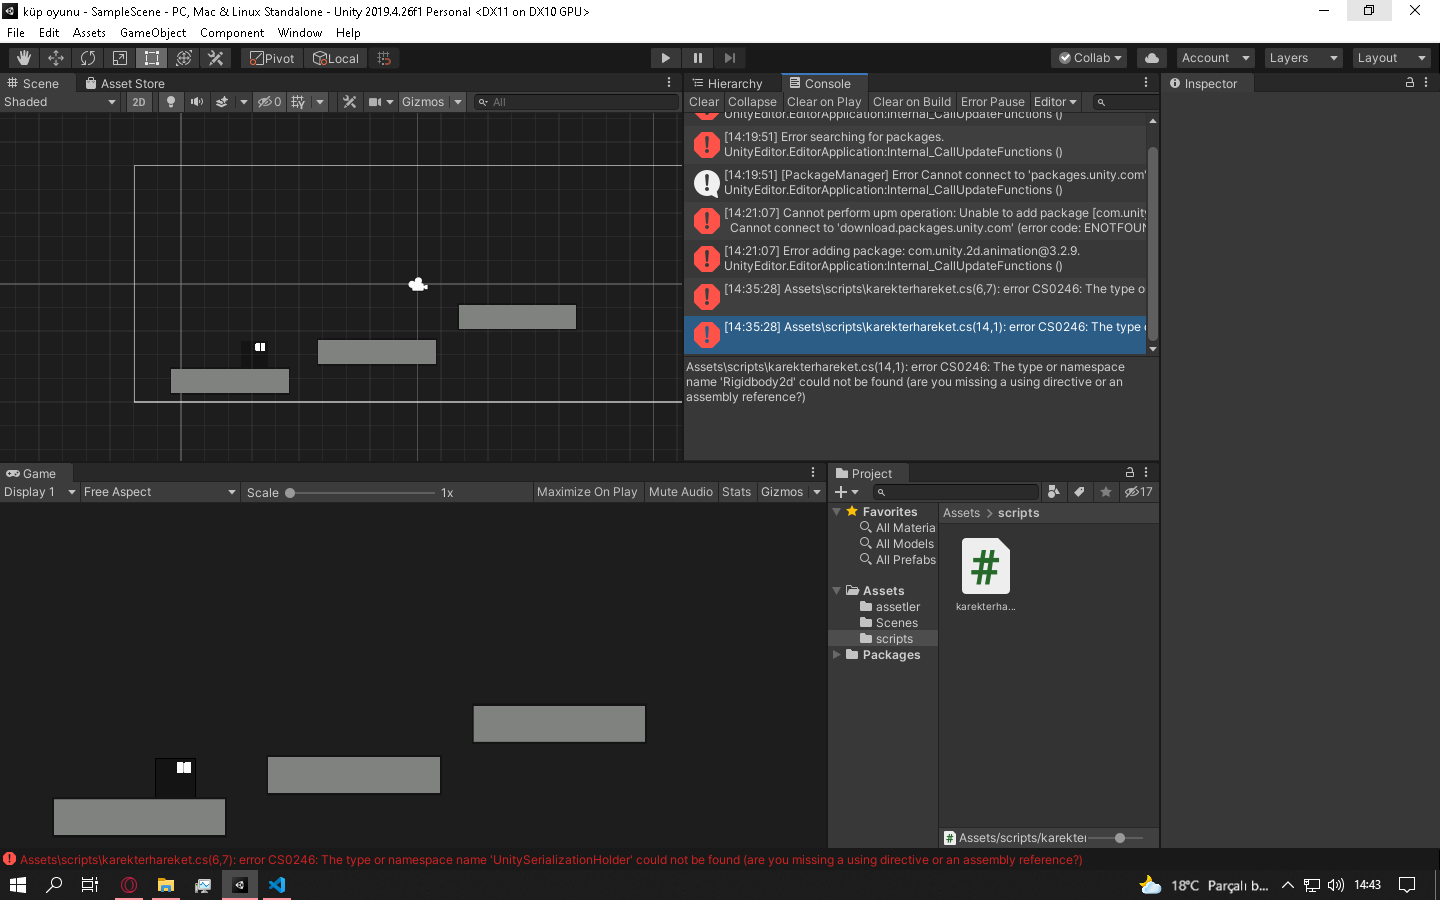Open cloud services icon
Image resolution: width=1440 pixels, height=900 pixels.
(1152, 58)
